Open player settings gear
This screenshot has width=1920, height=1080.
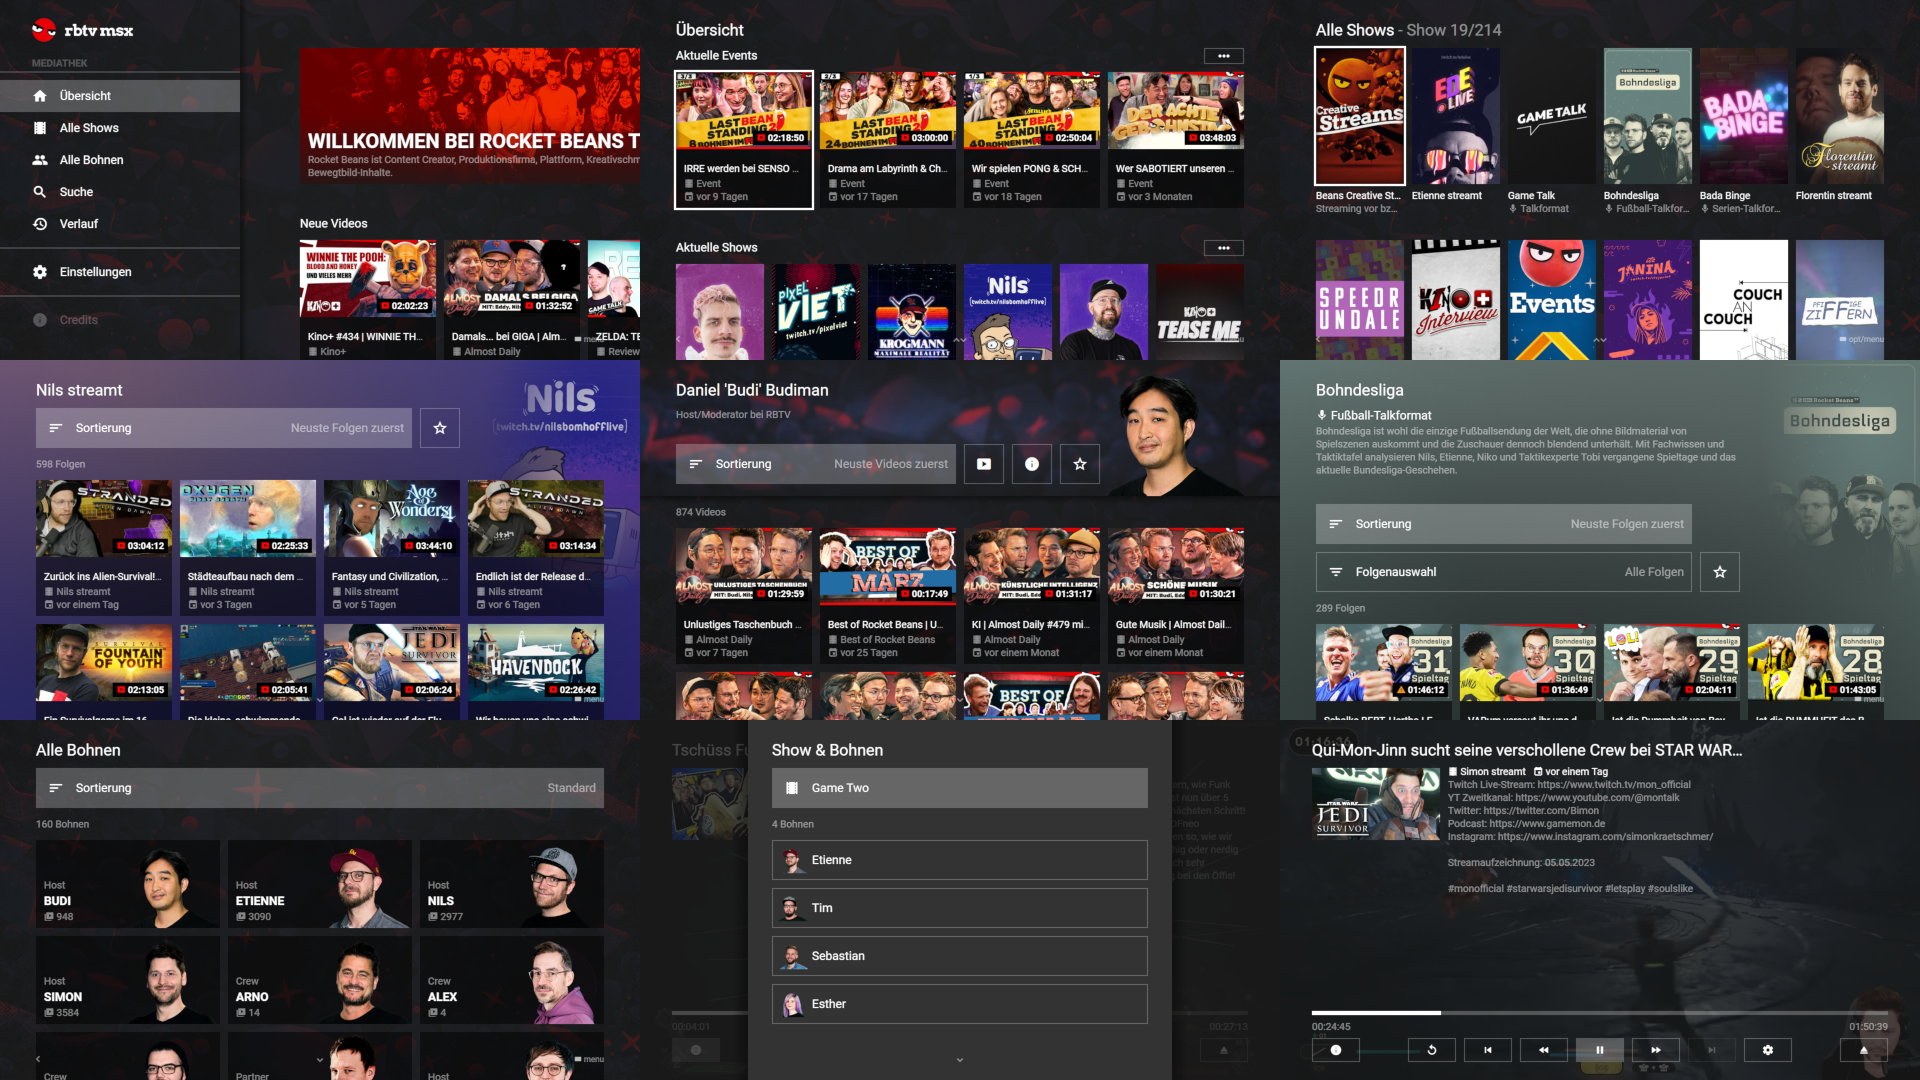pos(1768,1050)
